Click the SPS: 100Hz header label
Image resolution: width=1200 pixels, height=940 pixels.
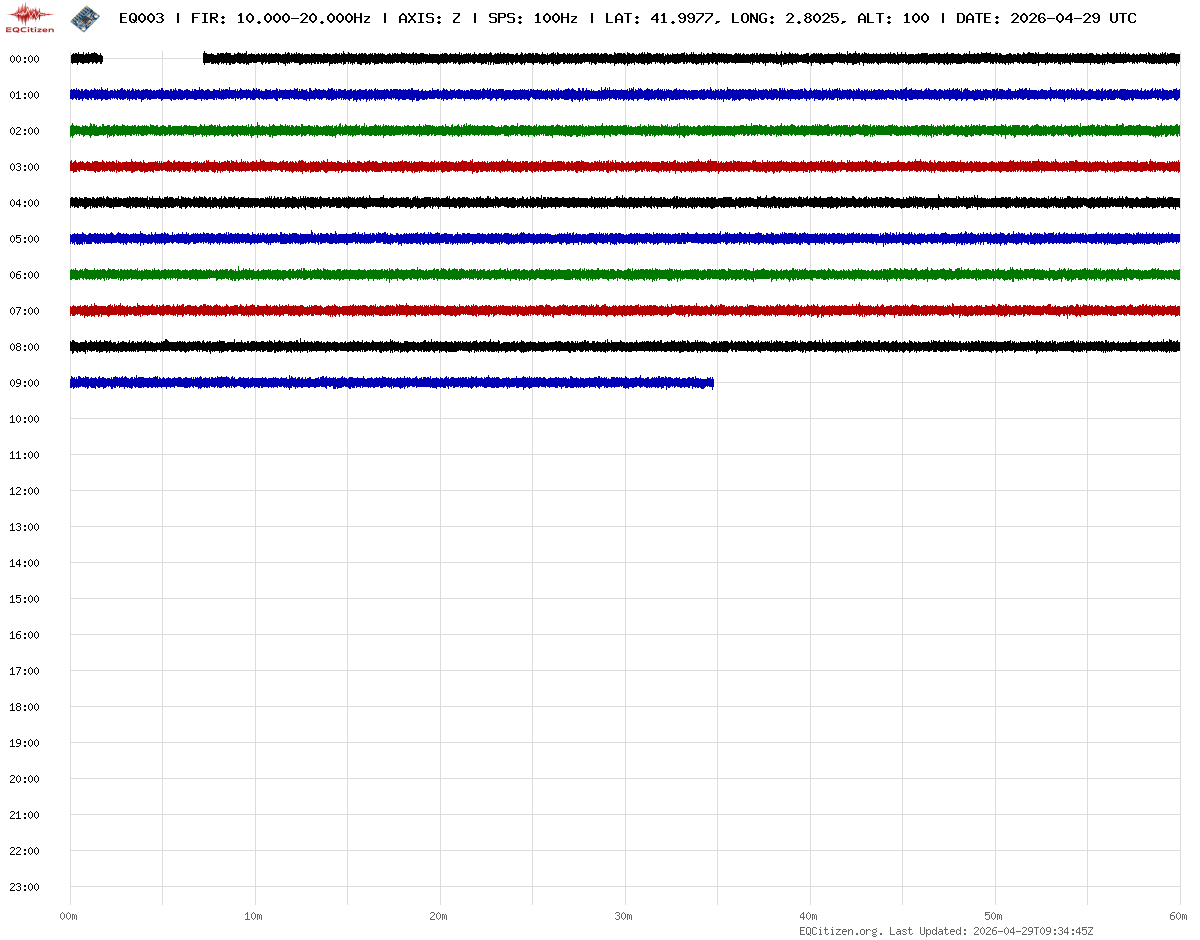[x=532, y=18]
